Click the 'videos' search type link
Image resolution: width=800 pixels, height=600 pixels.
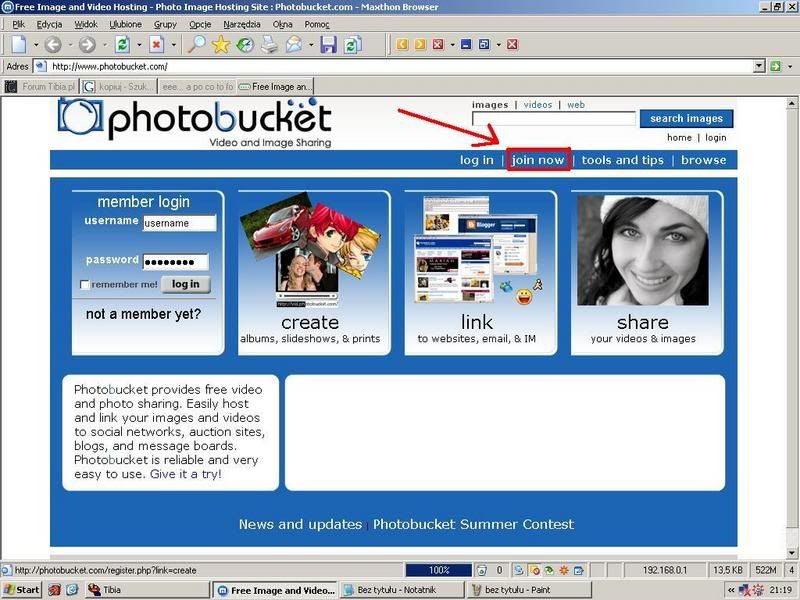pos(538,105)
